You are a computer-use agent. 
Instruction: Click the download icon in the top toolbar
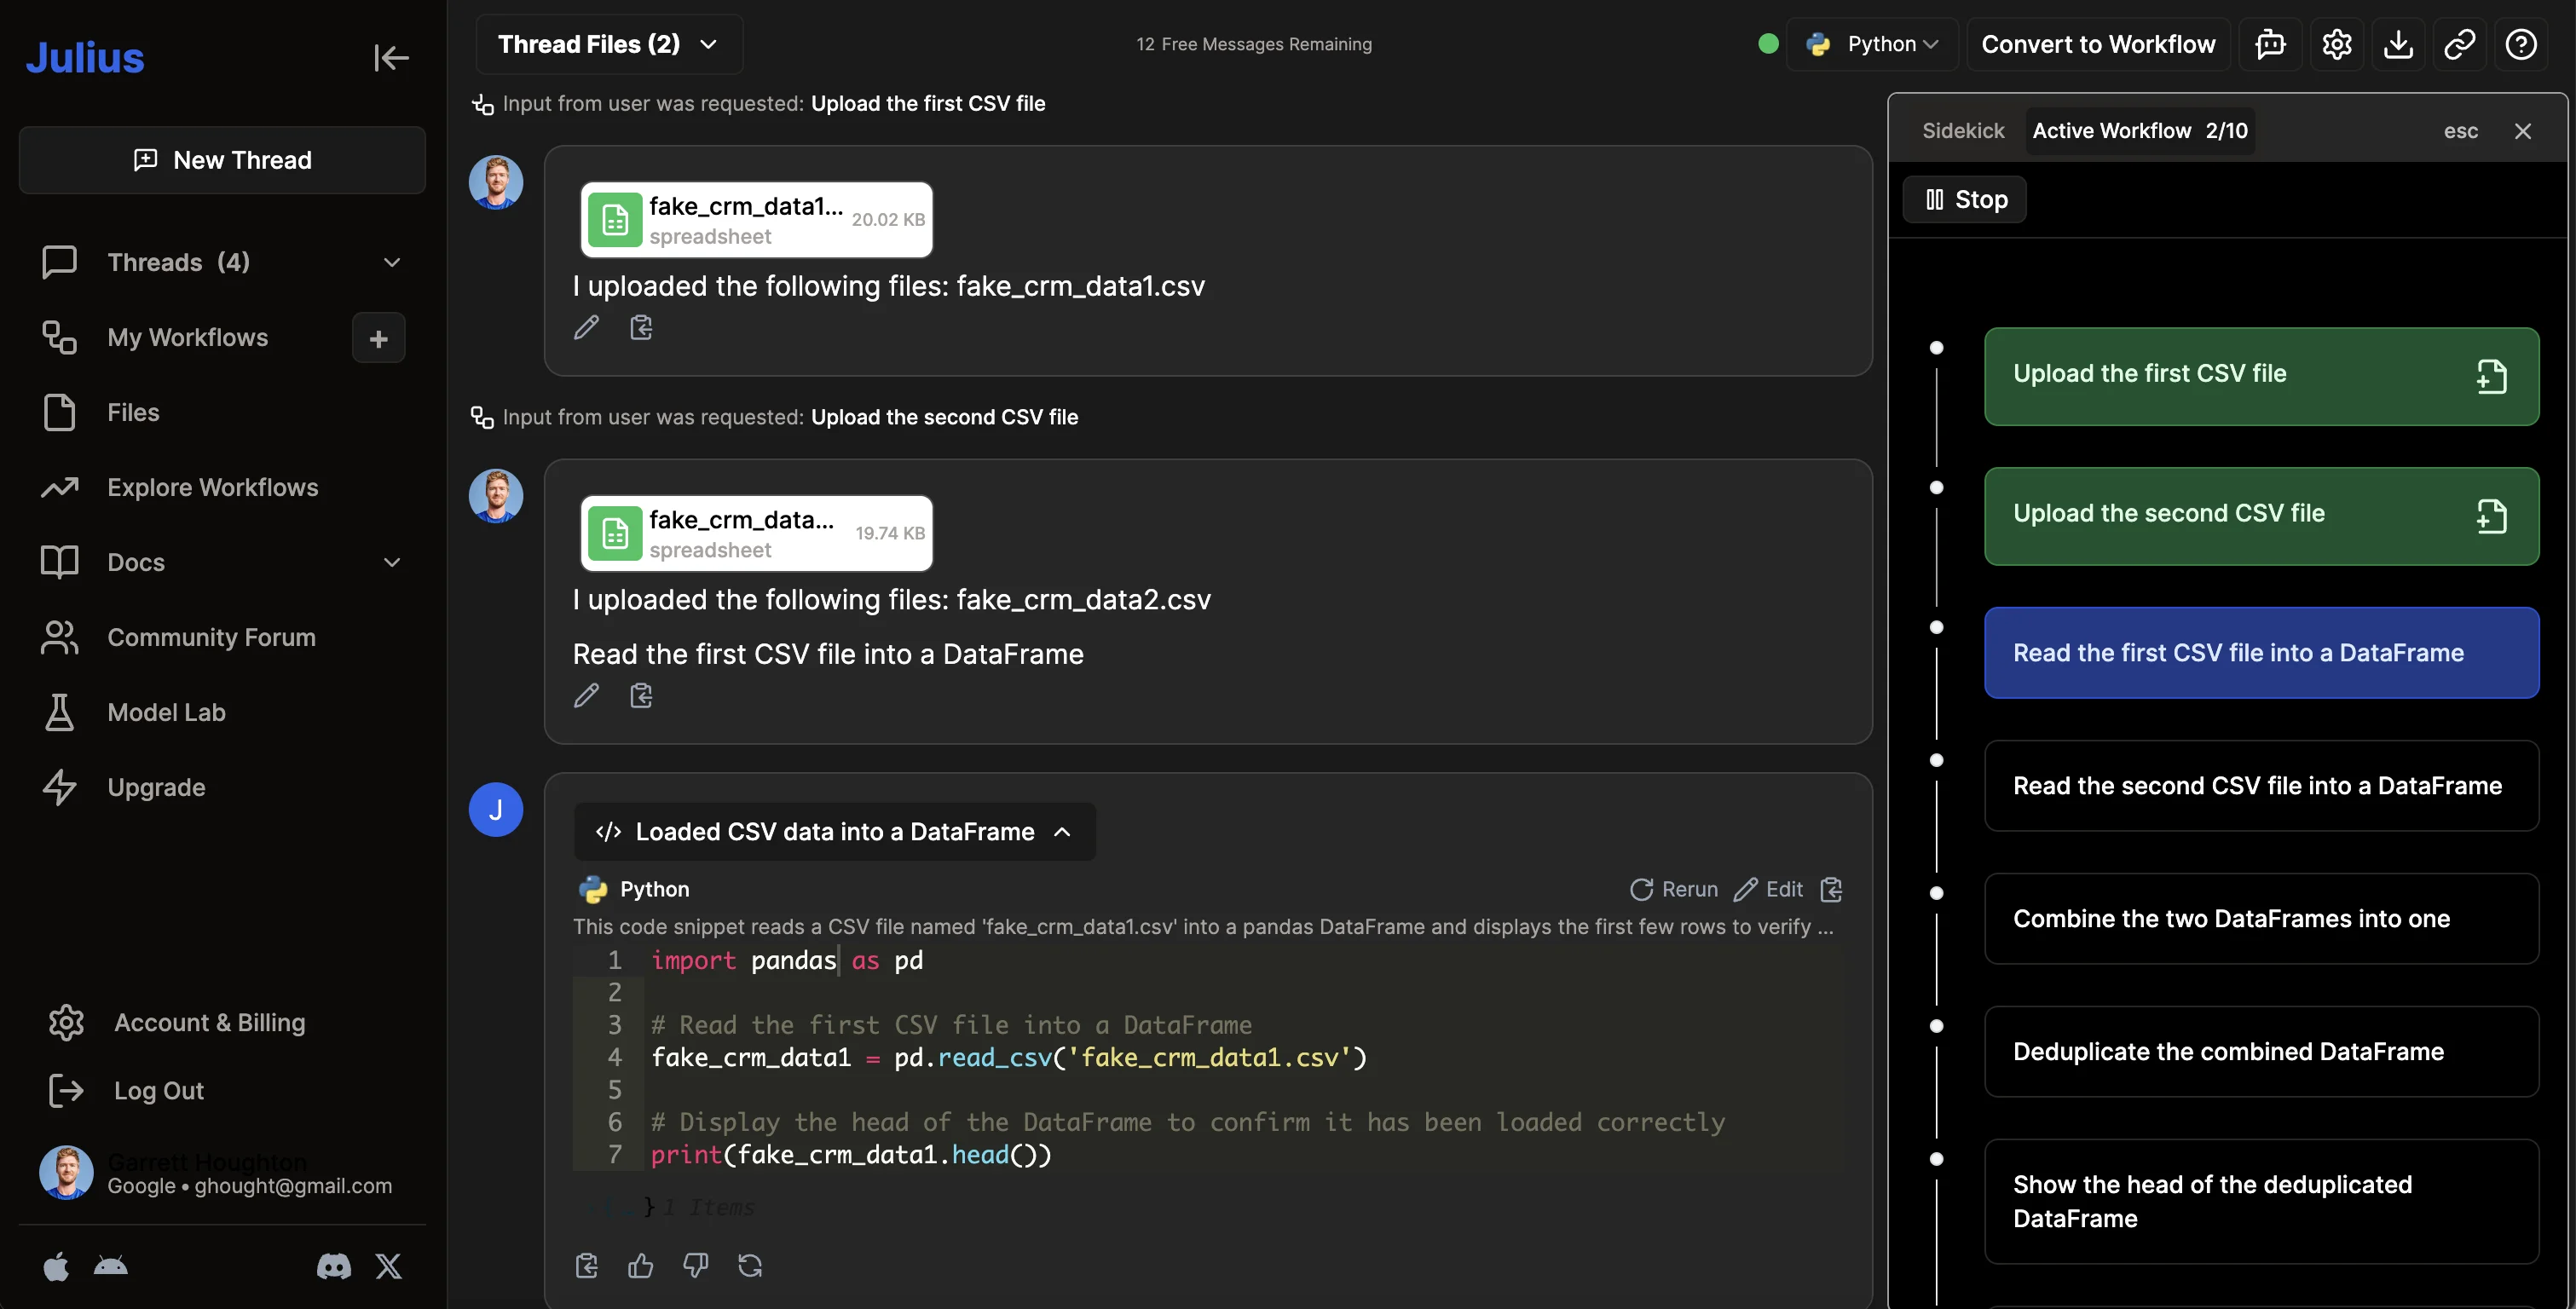click(2398, 44)
